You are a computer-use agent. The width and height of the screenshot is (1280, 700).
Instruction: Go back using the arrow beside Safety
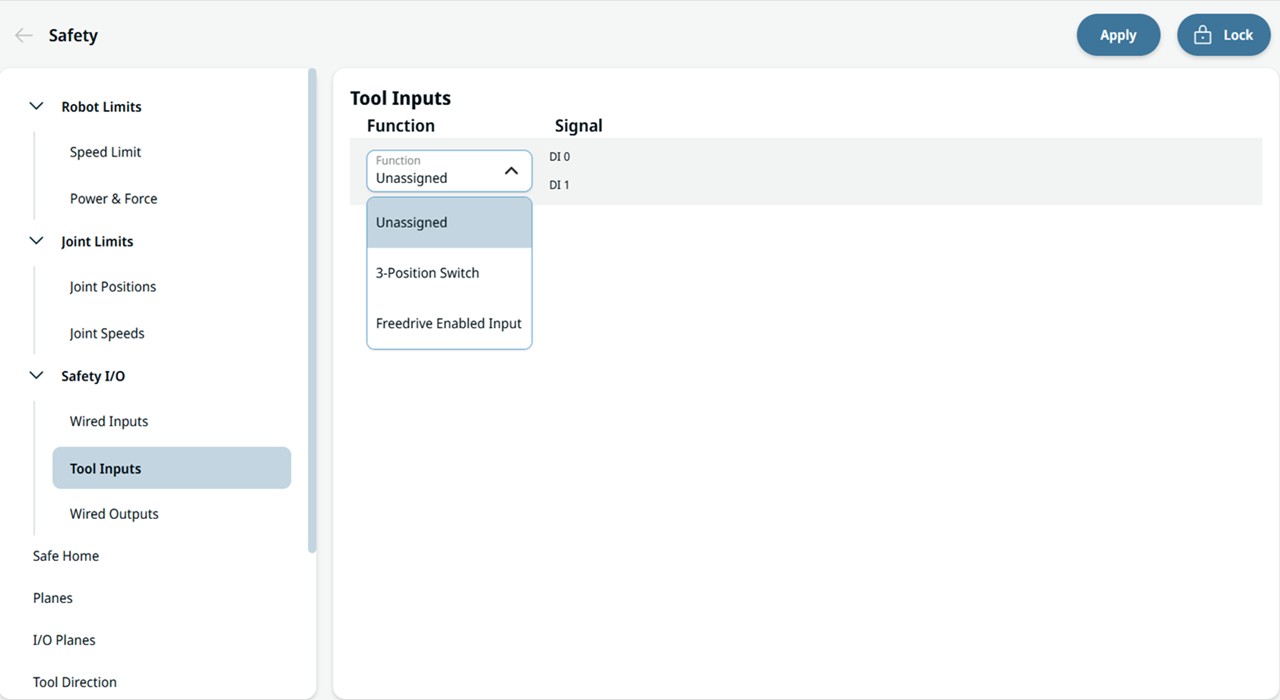coord(24,35)
